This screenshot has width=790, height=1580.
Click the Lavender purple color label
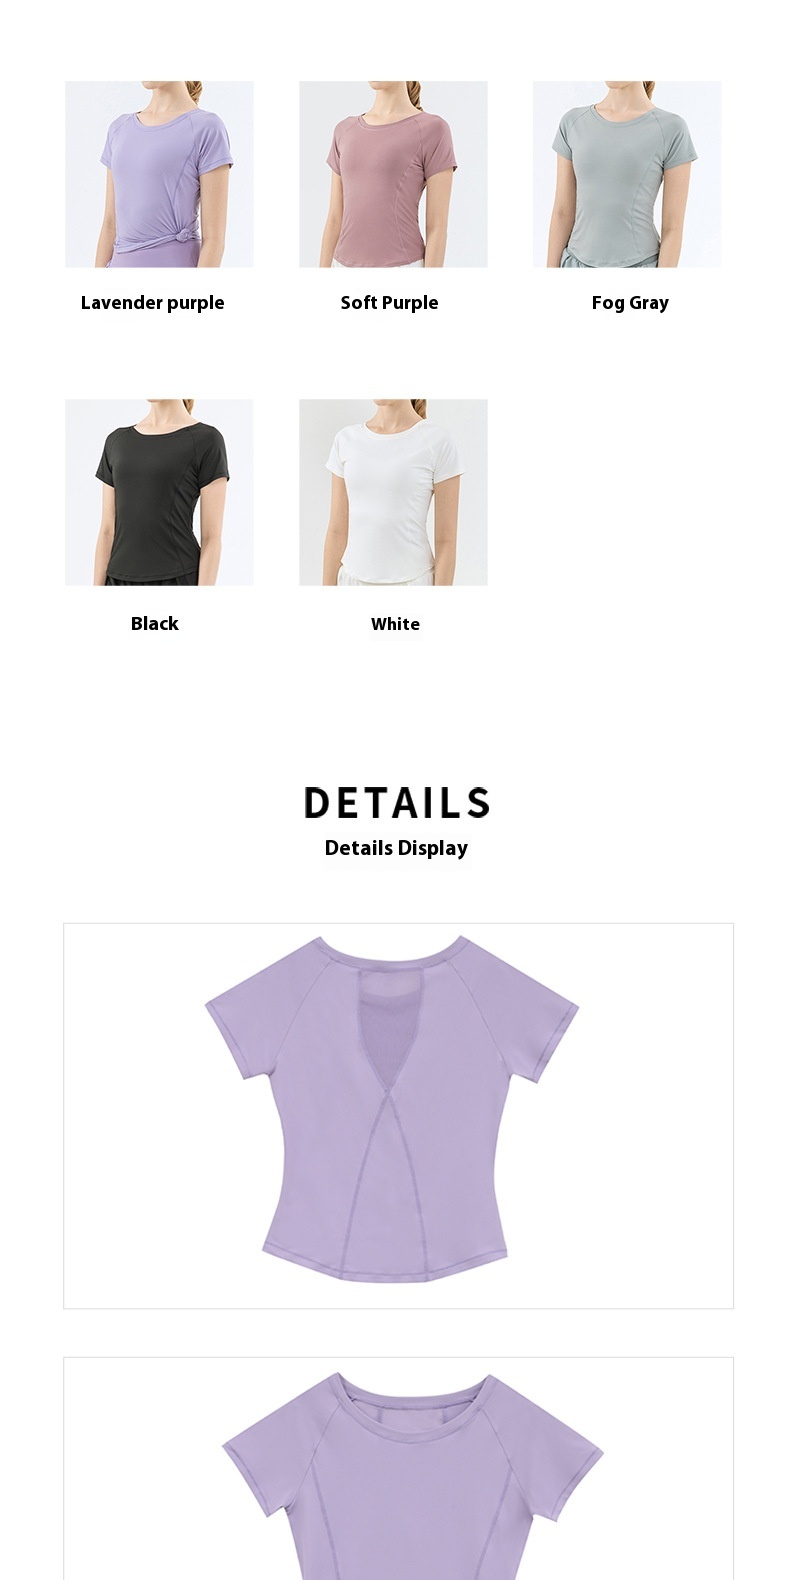153,303
